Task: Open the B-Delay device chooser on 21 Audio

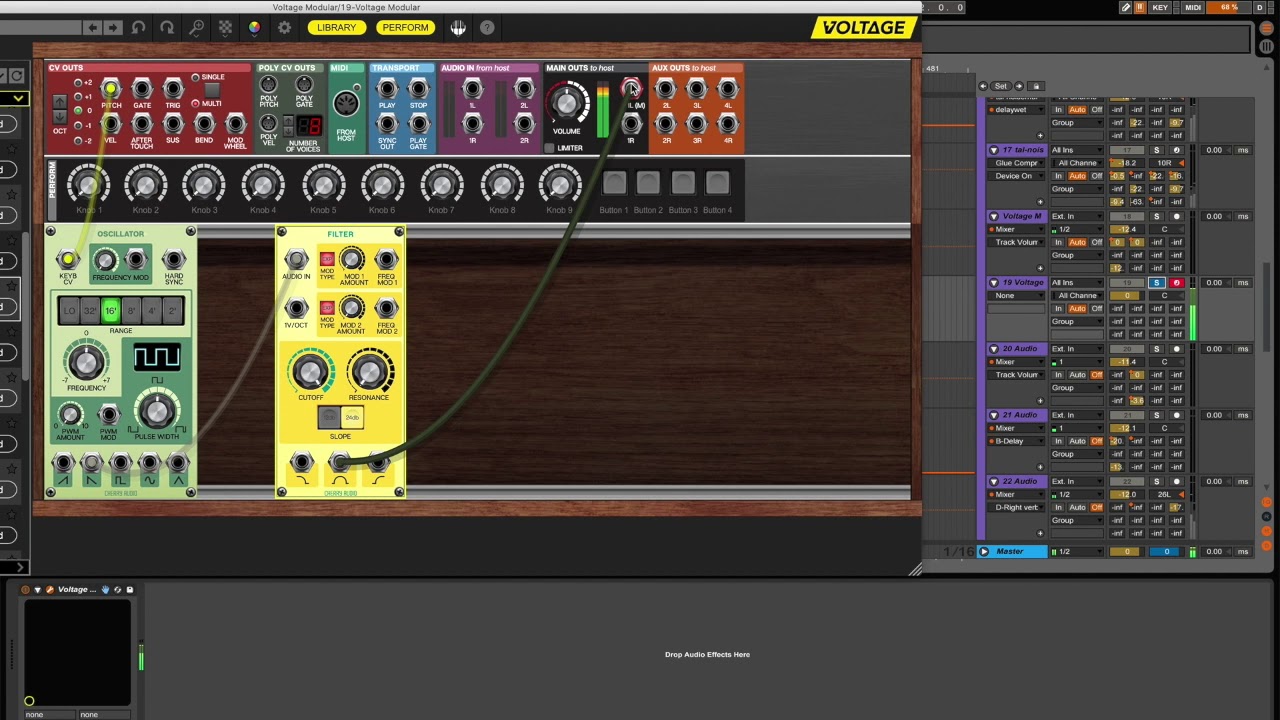Action: [1016, 441]
